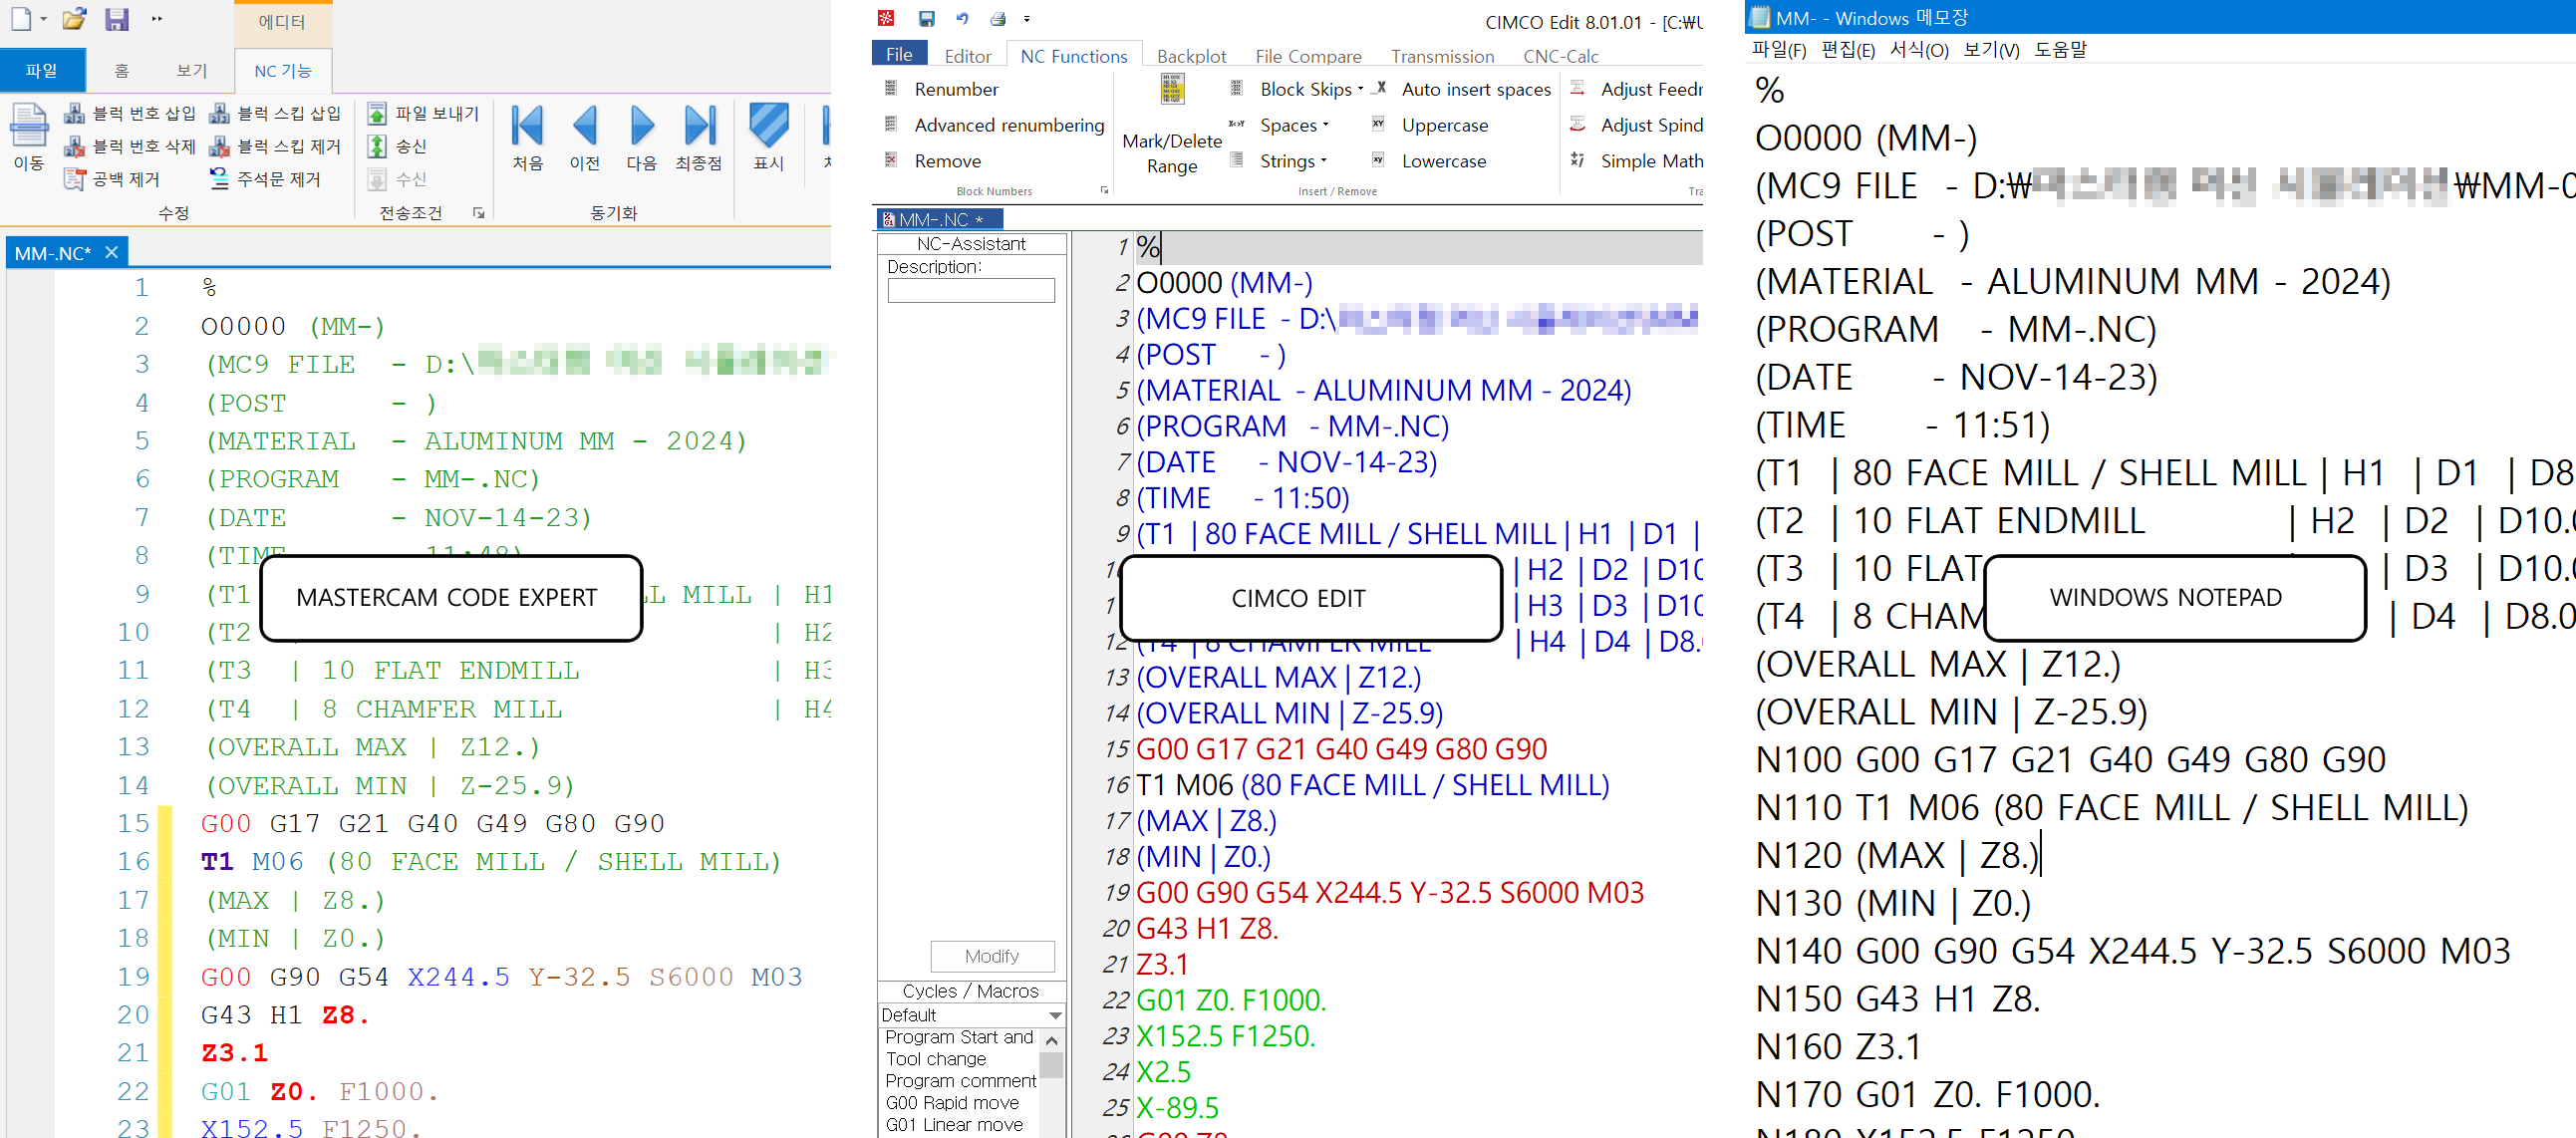Jump to first sync point (처음)
The height and width of the screenshot is (1138, 2576).
point(527,127)
